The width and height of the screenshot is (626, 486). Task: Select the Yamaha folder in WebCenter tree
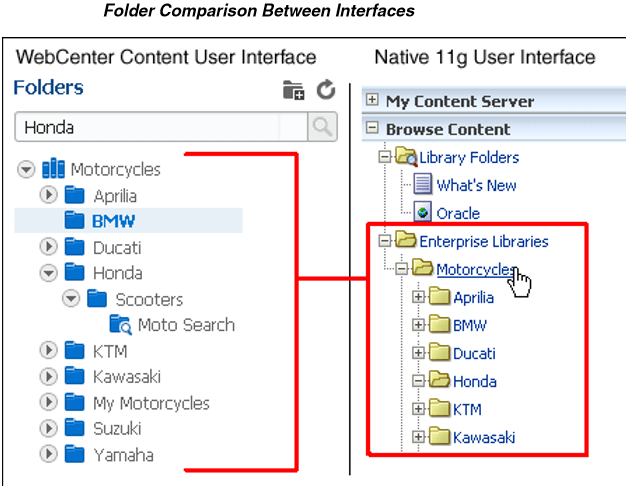(x=123, y=455)
